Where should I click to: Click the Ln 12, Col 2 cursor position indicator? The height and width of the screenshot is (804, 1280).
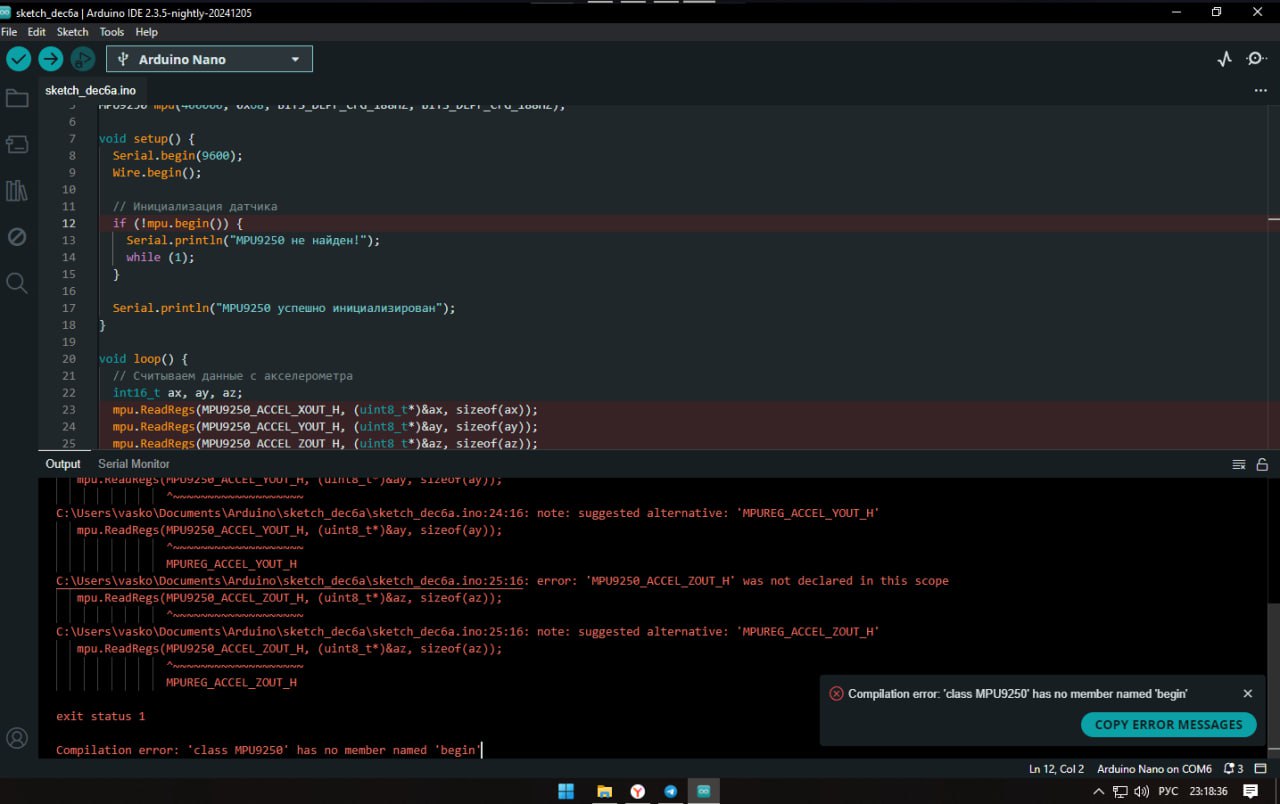1057,769
